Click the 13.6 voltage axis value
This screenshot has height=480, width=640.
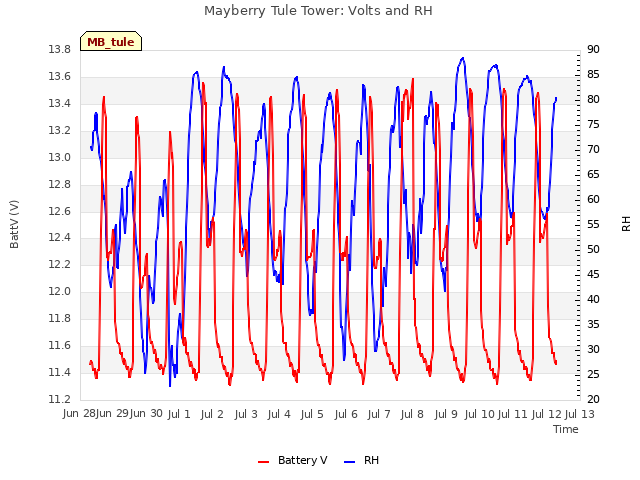coord(60,77)
